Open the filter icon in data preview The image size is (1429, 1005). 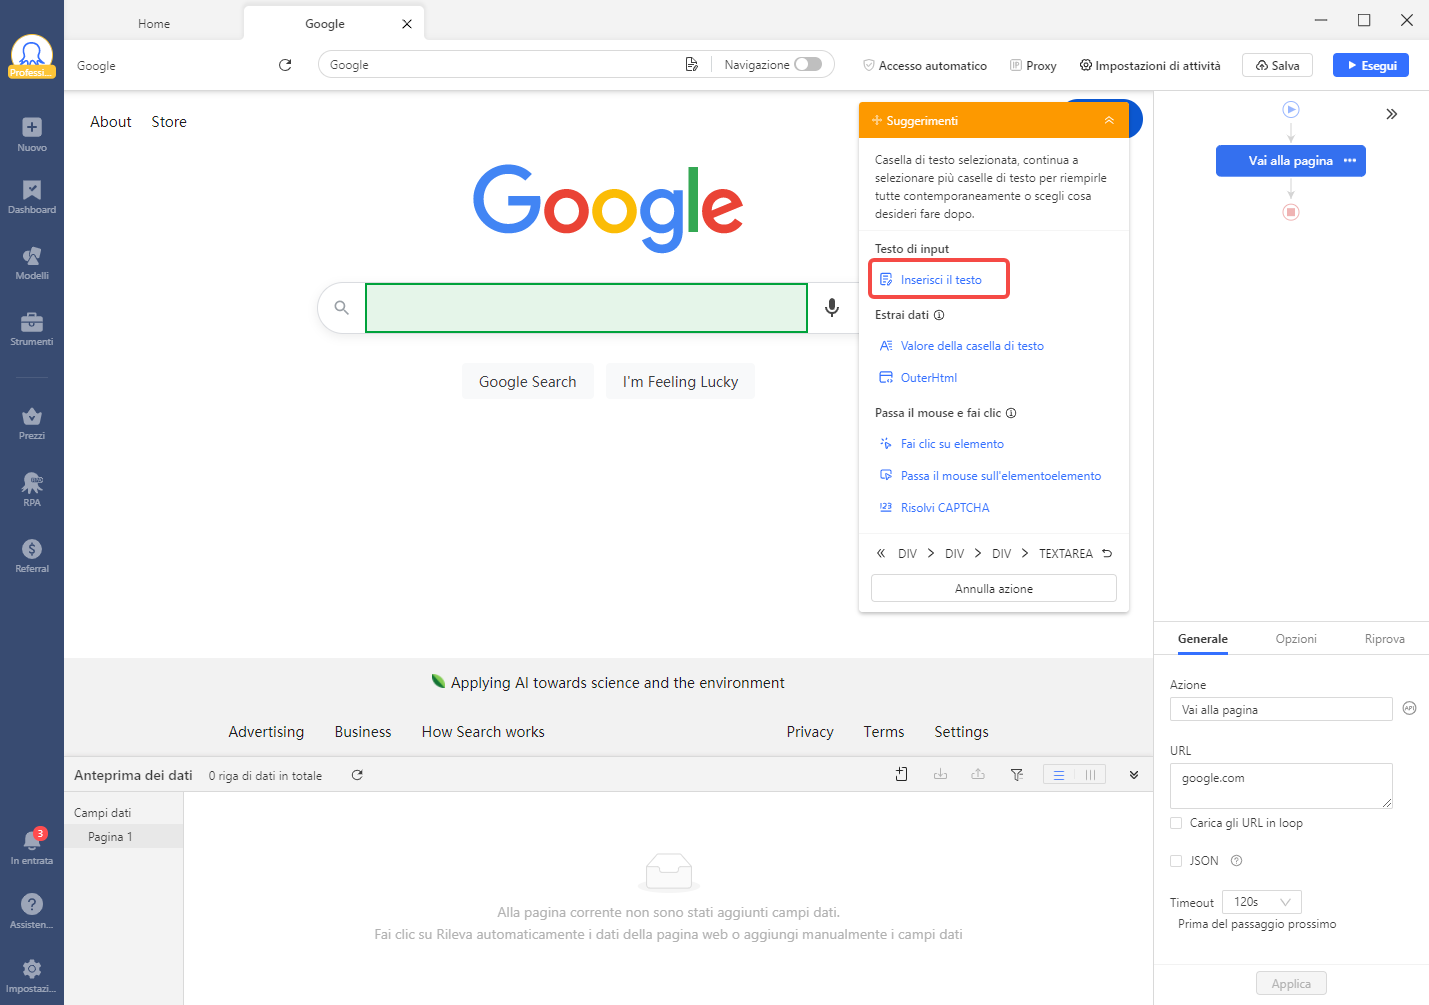[1017, 774]
